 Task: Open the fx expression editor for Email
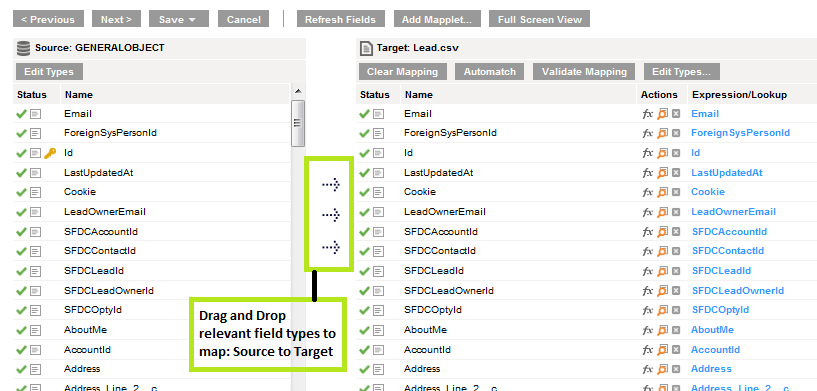tap(648, 114)
